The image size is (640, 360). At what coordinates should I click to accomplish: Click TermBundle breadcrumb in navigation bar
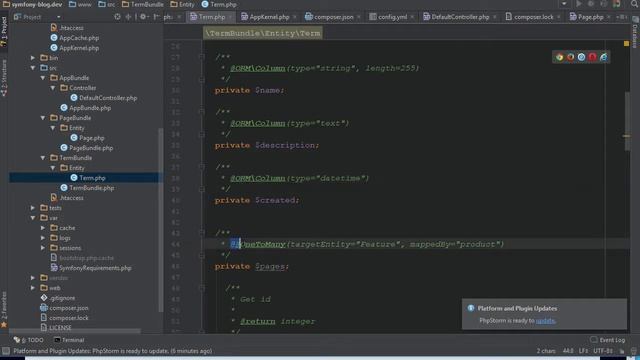click(143, 4)
